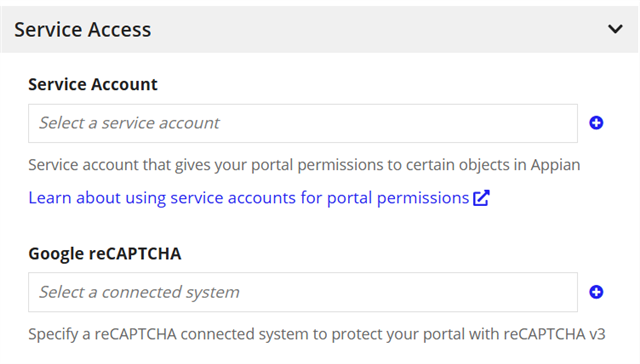Click 'portal permissions' words in the blue link
The height and width of the screenshot is (364, 640).
pos(398,198)
